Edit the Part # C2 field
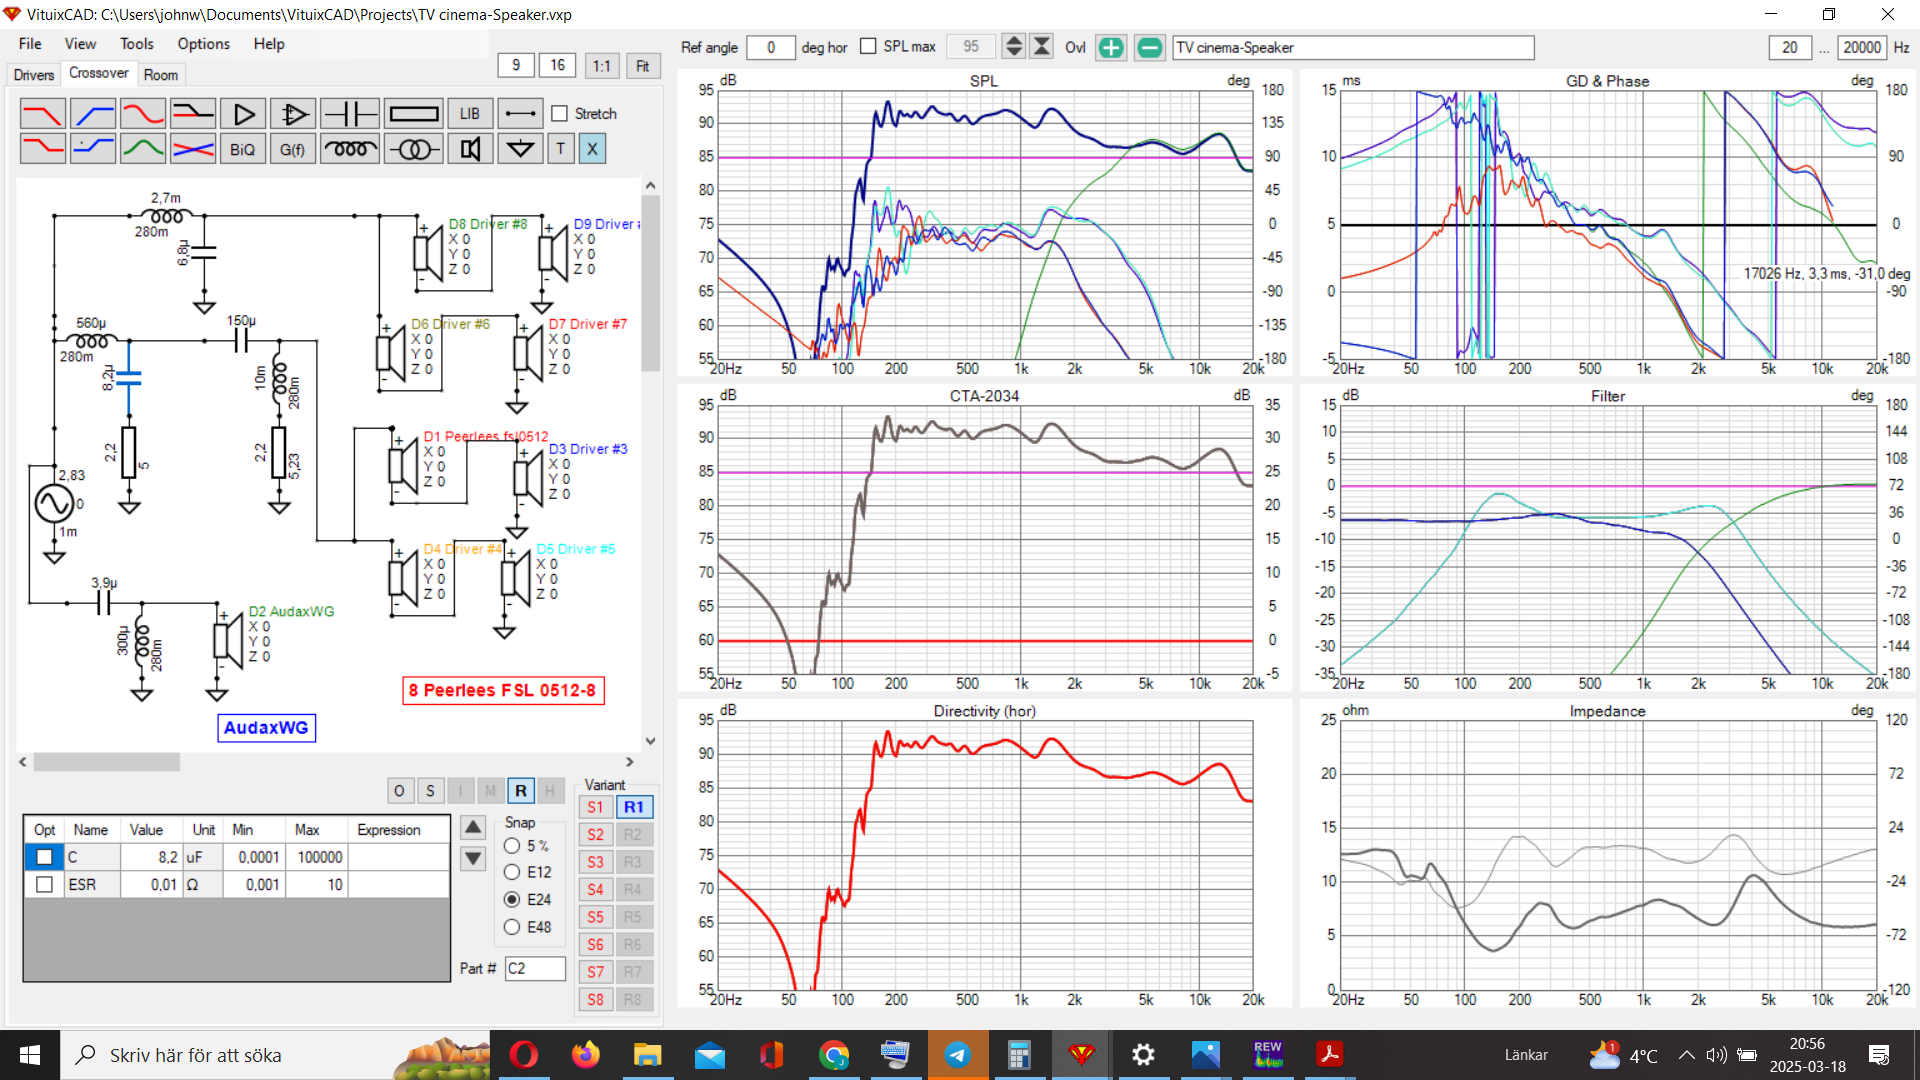The height and width of the screenshot is (1080, 1920). 535,968
